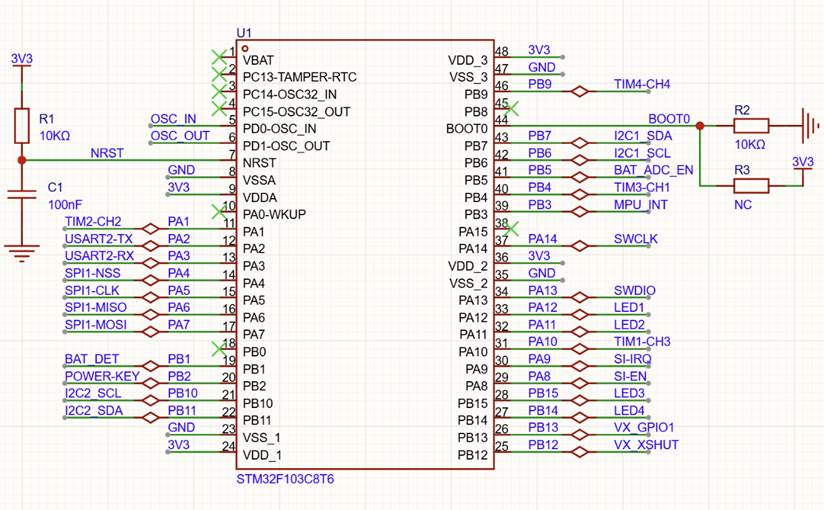Select the NC value label under R3

743,205
